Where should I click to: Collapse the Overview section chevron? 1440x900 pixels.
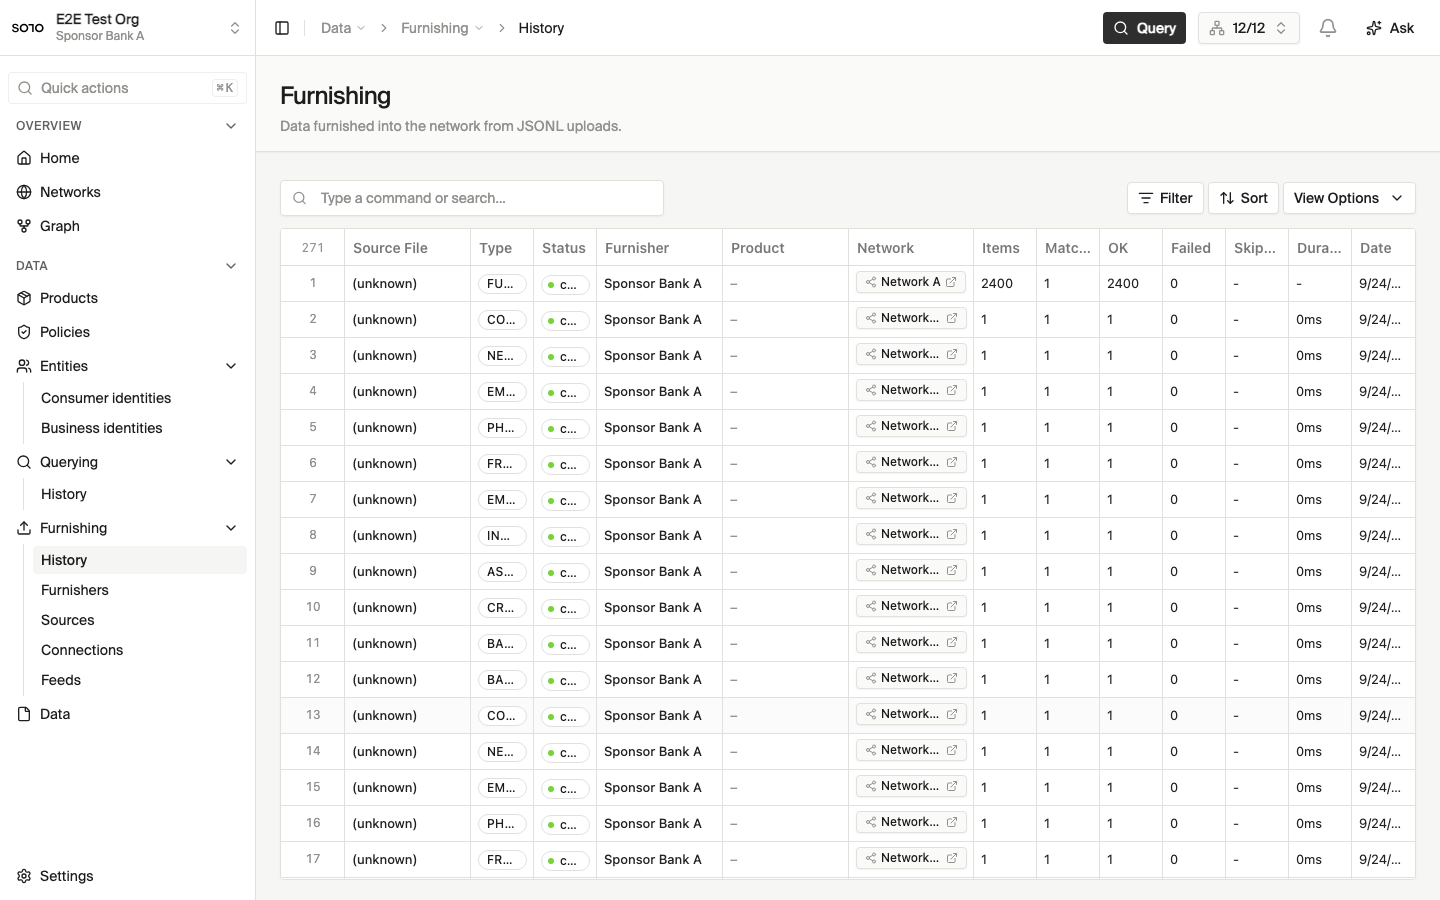[231, 126]
